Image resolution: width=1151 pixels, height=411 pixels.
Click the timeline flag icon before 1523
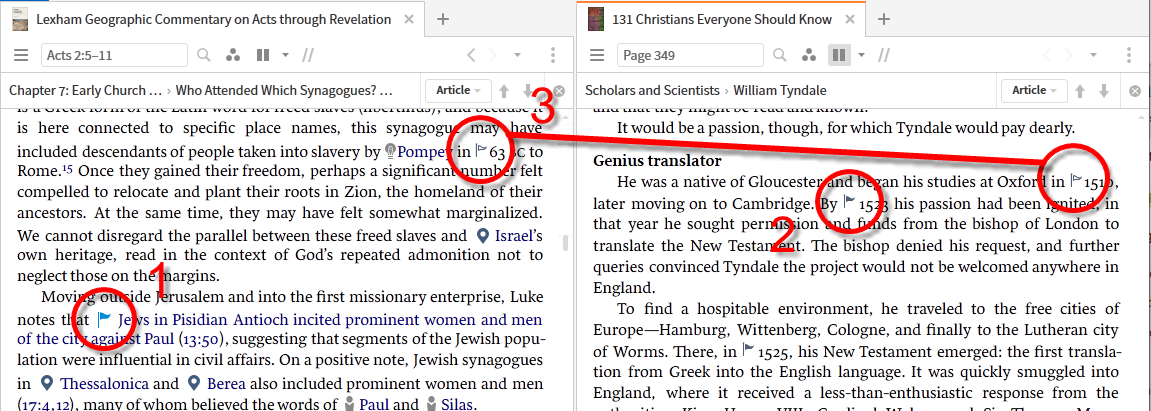tap(849, 201)
